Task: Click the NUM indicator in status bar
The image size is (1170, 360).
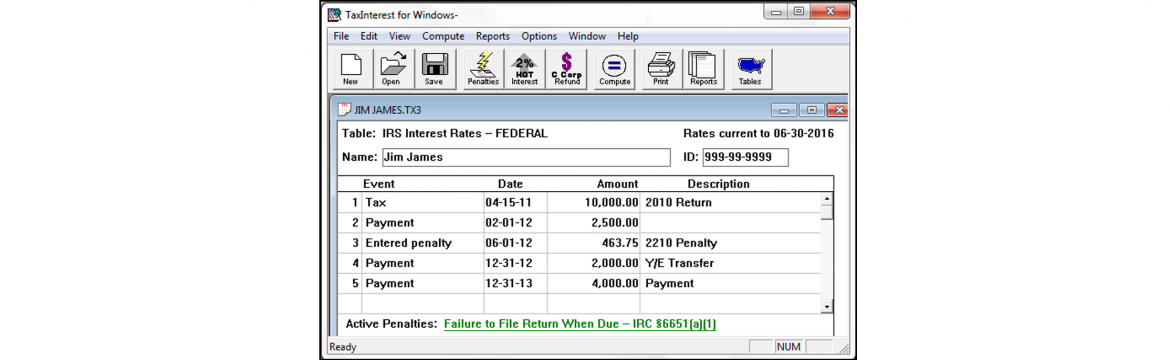Action: pyautogui.click(x=789, y=347)
